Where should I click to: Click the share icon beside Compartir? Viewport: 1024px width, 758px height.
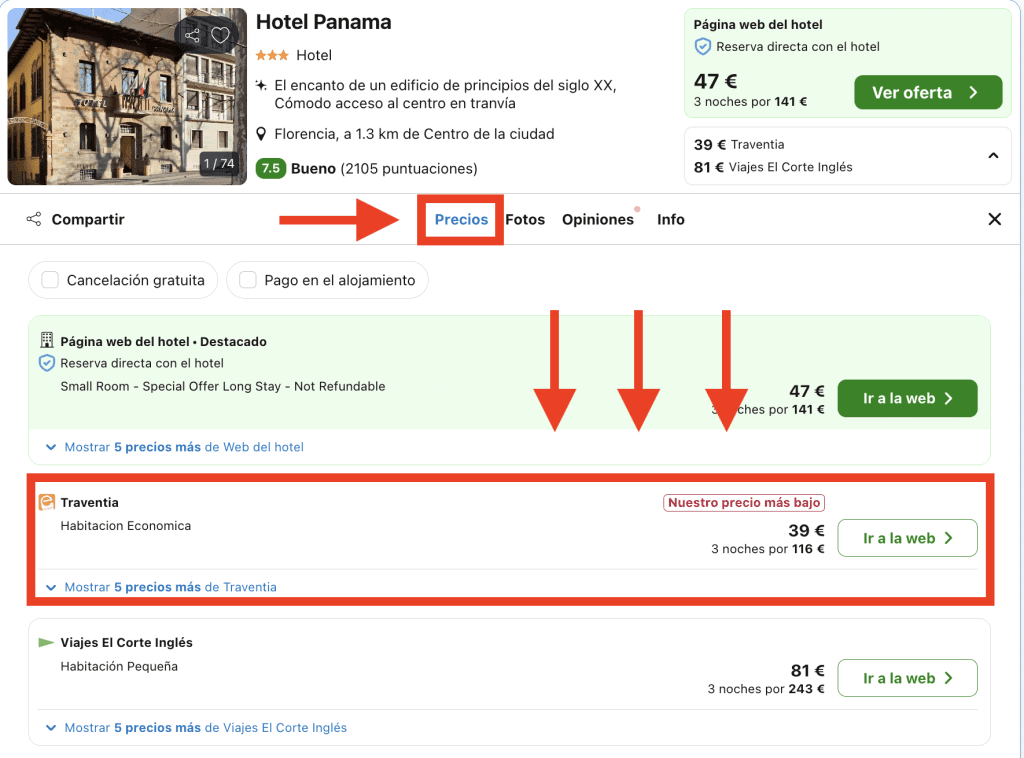(x=34, y=219)
